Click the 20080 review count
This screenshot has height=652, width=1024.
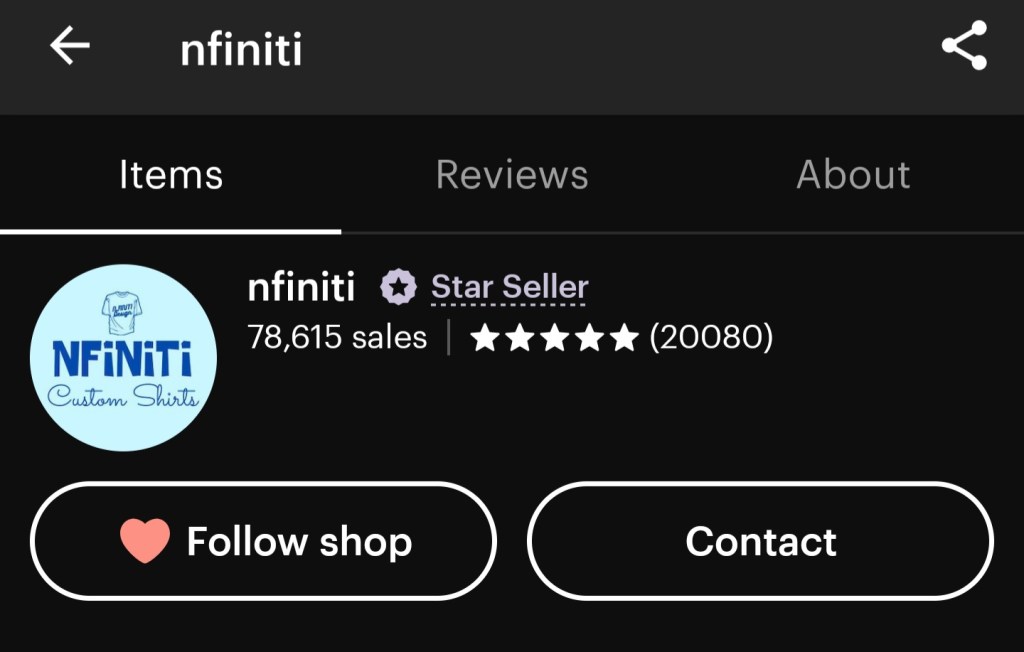(711, 338)
